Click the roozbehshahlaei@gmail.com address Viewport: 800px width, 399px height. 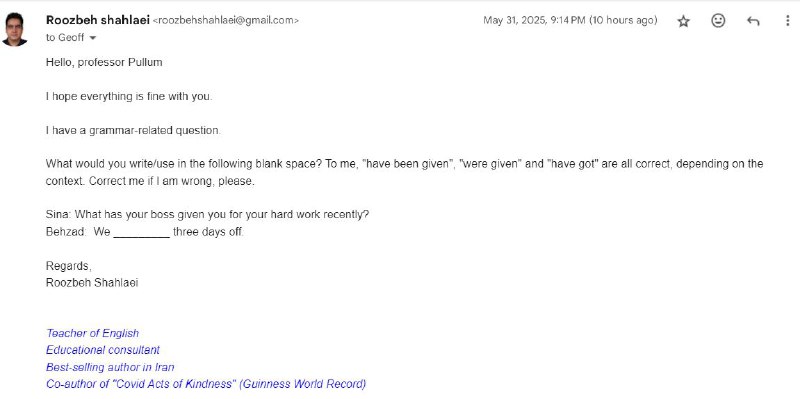click(x=226, y=20)
